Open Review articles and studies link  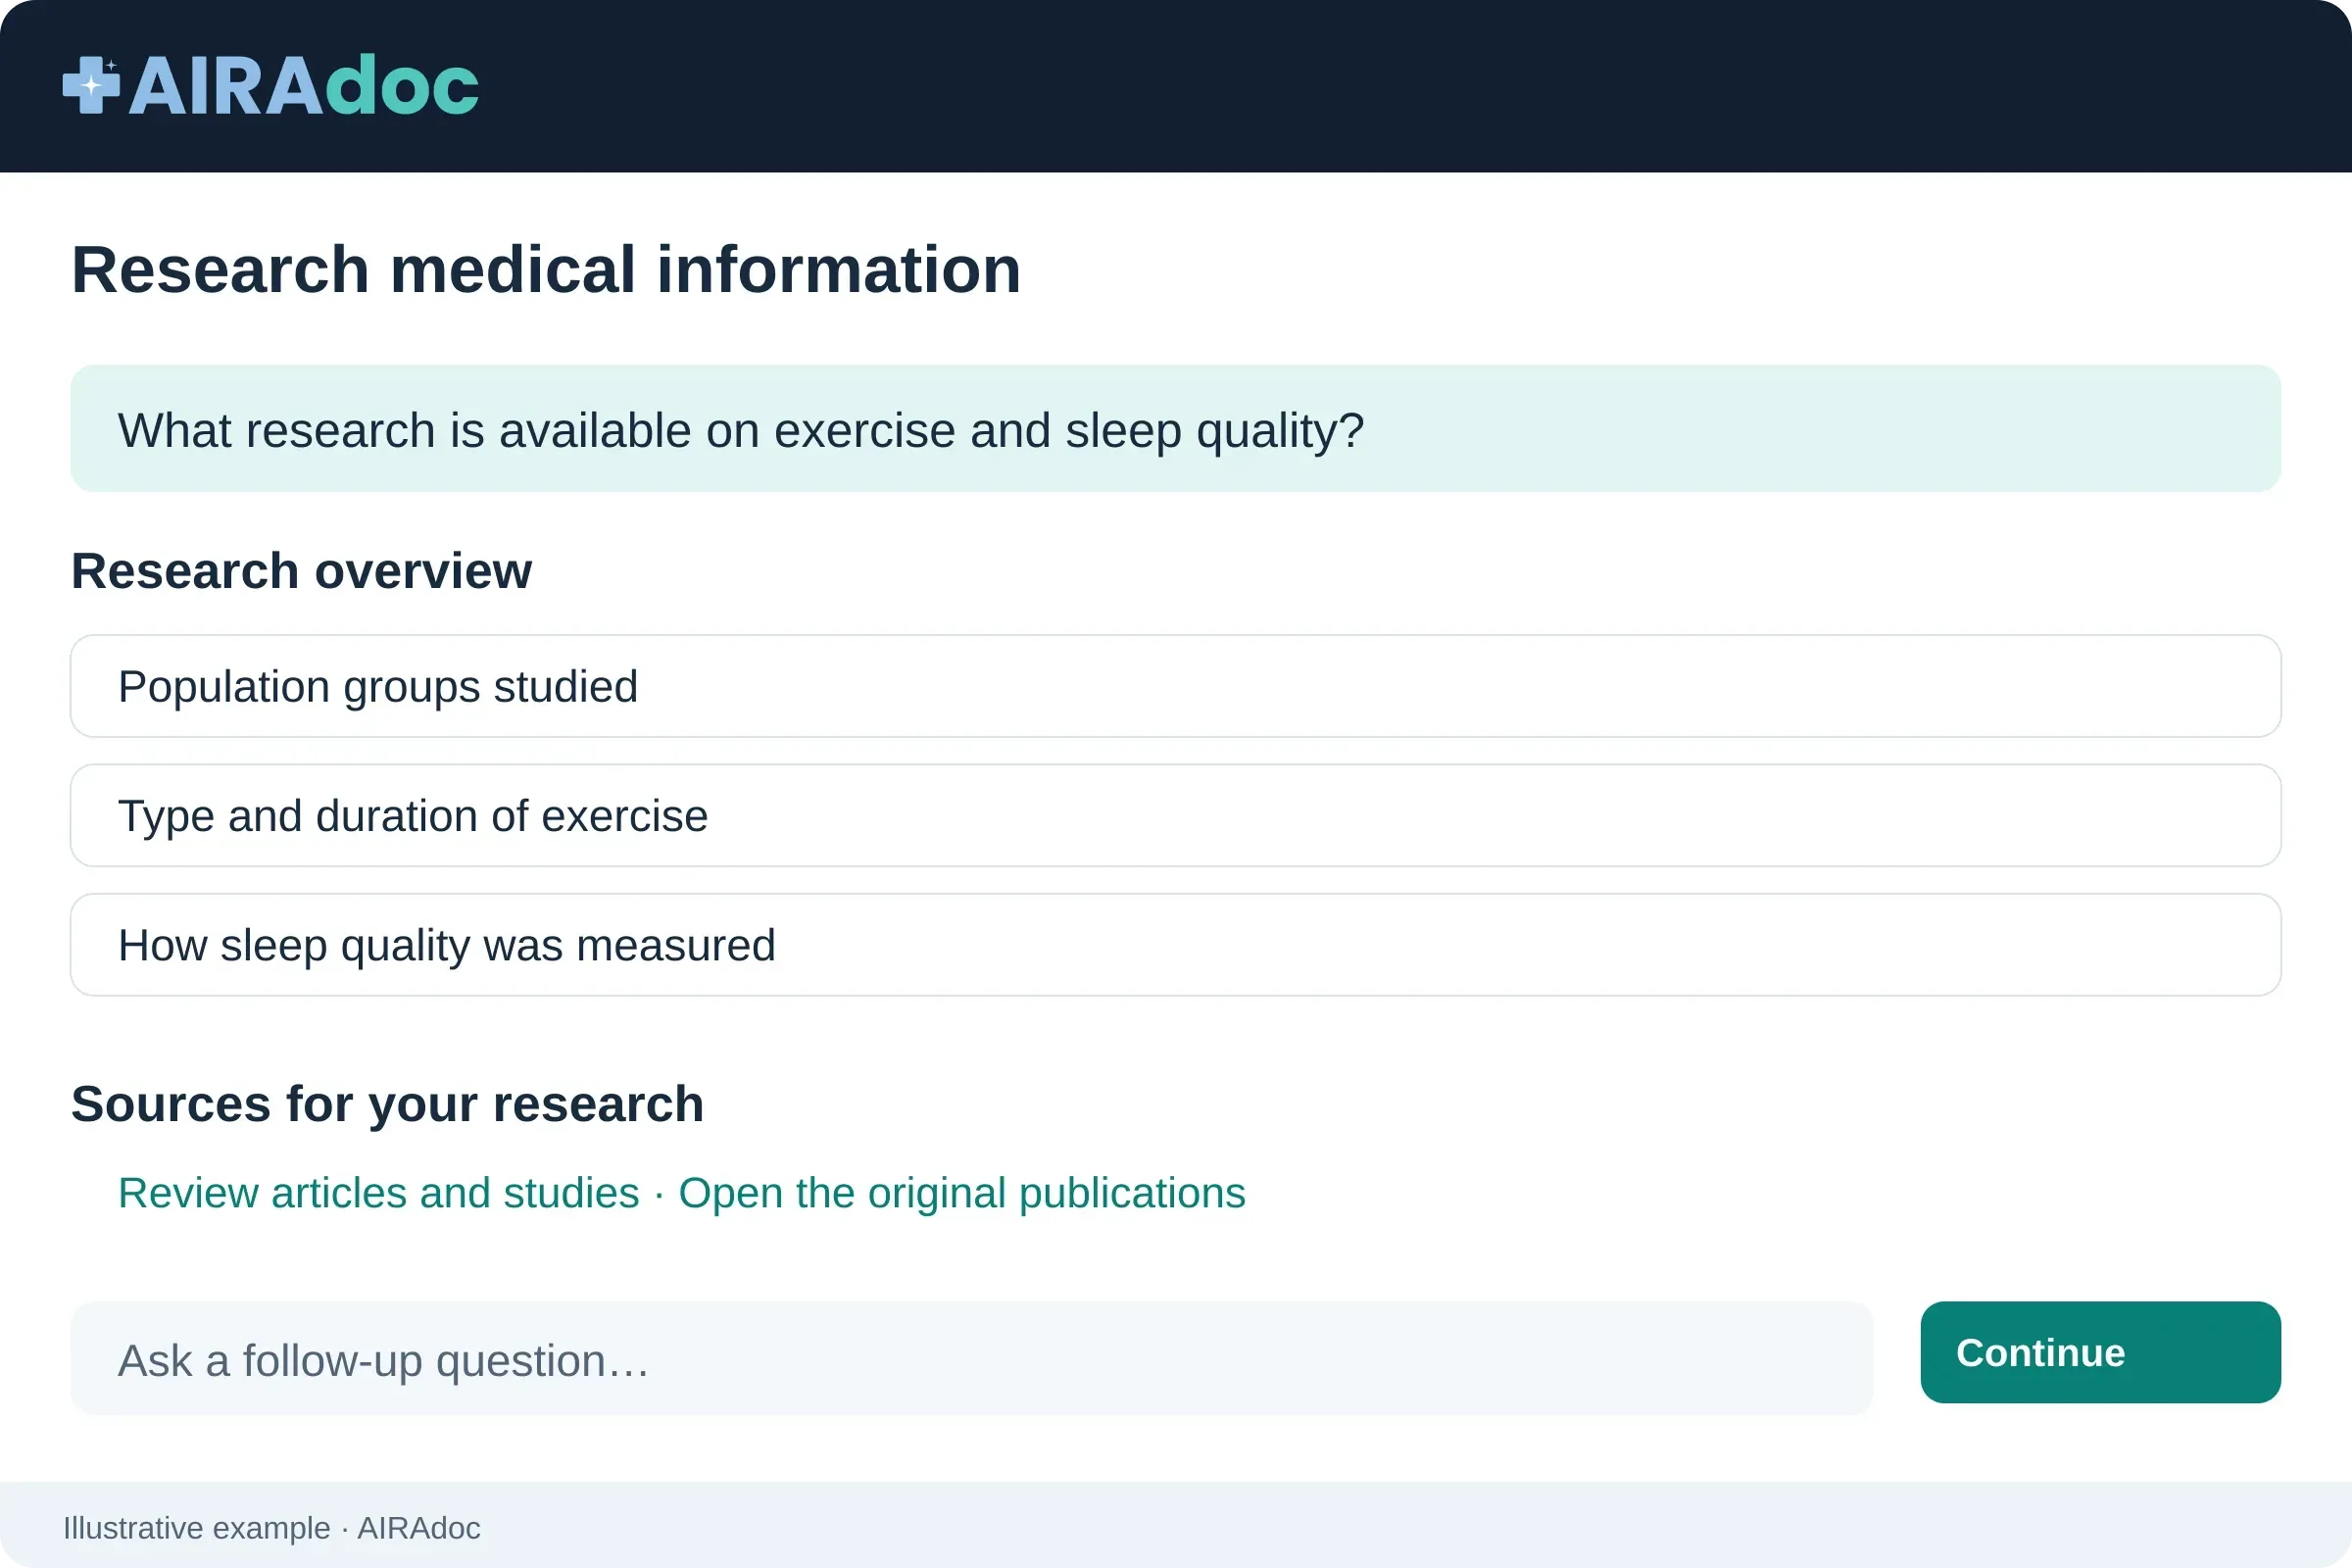378,1193
